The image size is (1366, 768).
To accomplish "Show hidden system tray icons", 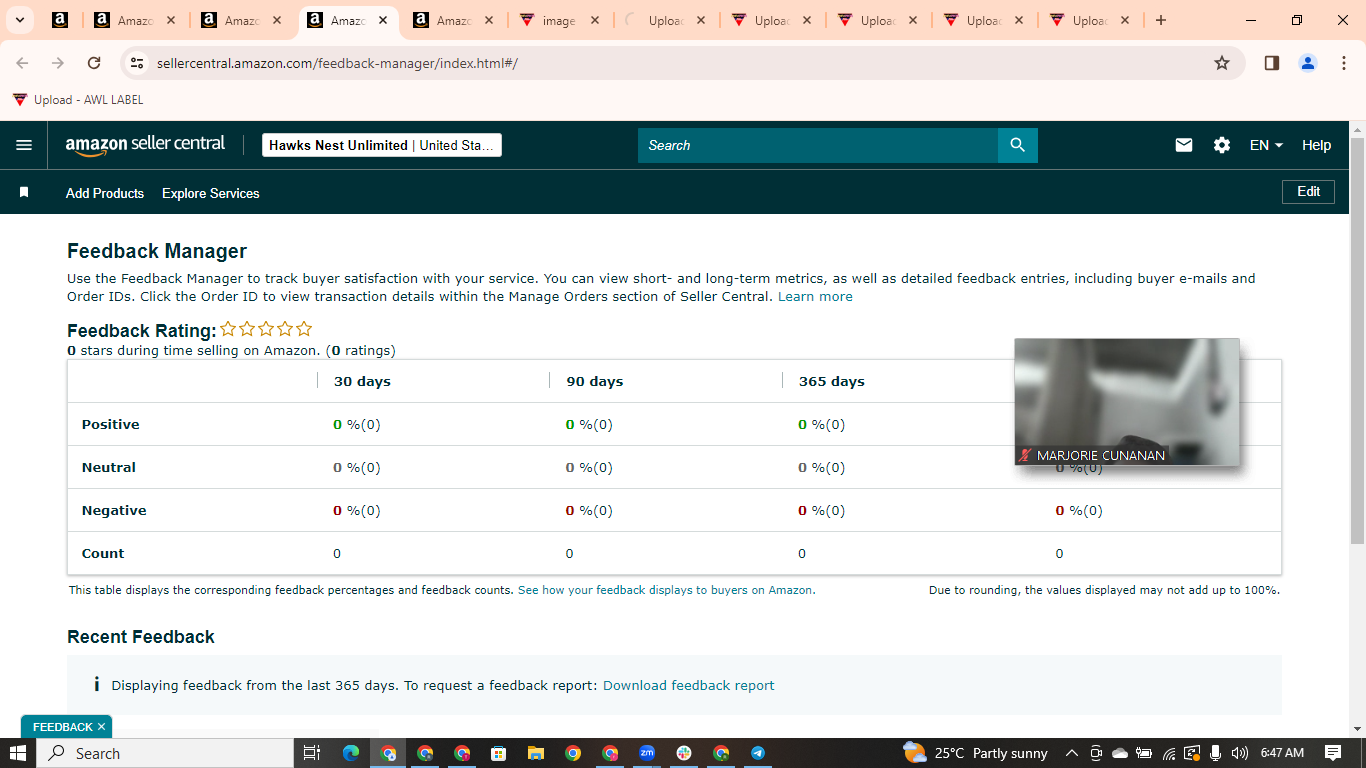I will click(1071, 753).
